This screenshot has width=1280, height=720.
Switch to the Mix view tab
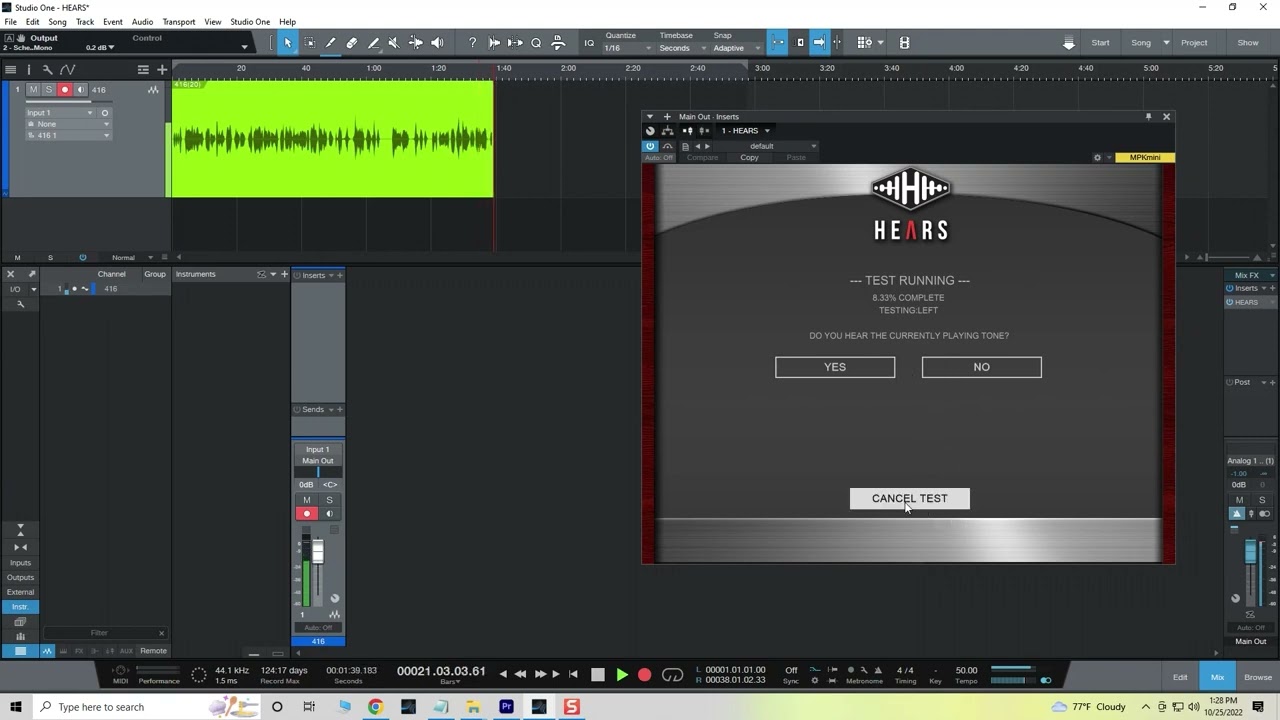coord(1217,677)
